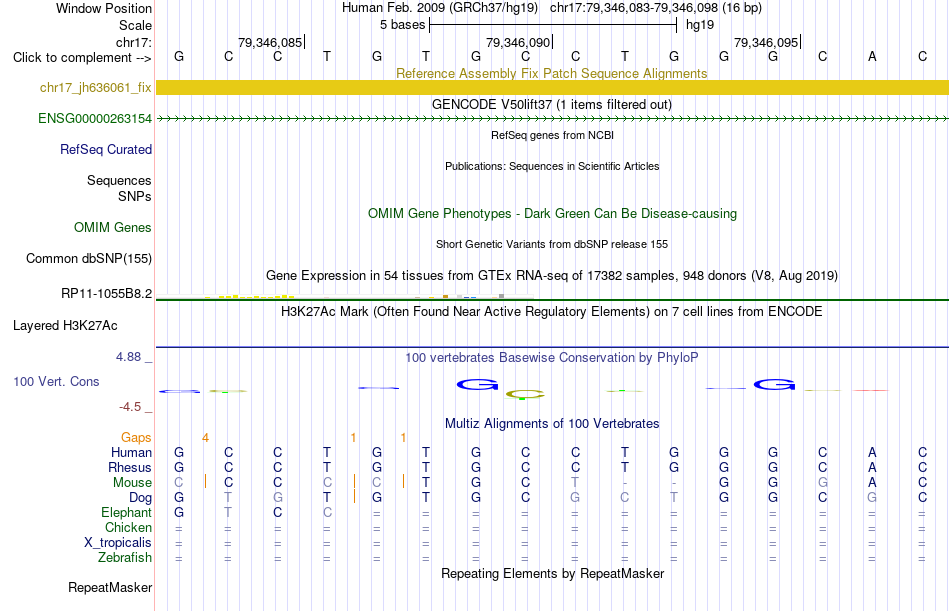This screenshot has width=950, height=611.
Task: Click the 79,346,090 position marker
Action: point(518,42)
